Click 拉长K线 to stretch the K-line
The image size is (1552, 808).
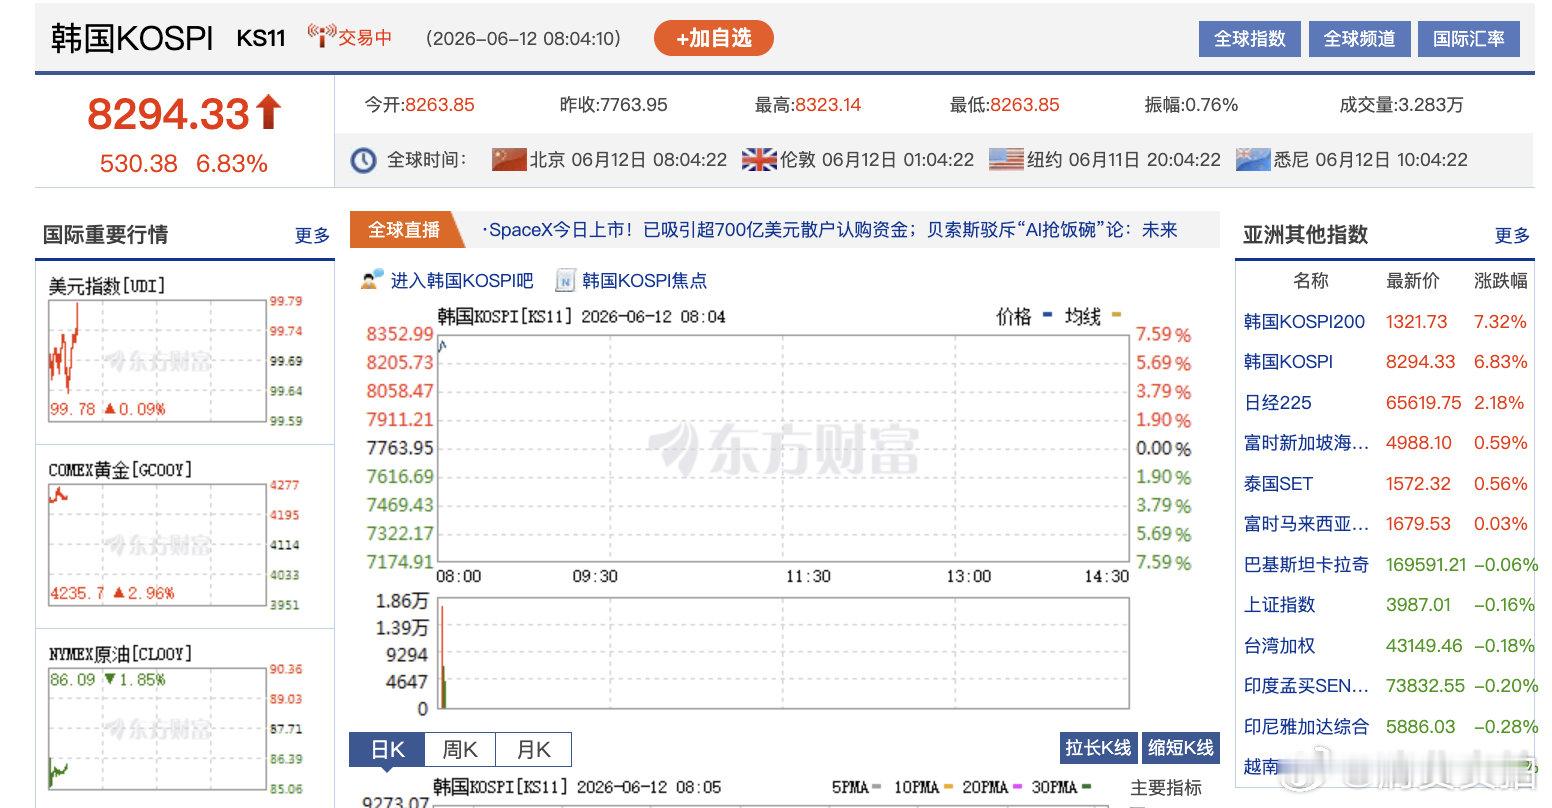coord(1098,748)
